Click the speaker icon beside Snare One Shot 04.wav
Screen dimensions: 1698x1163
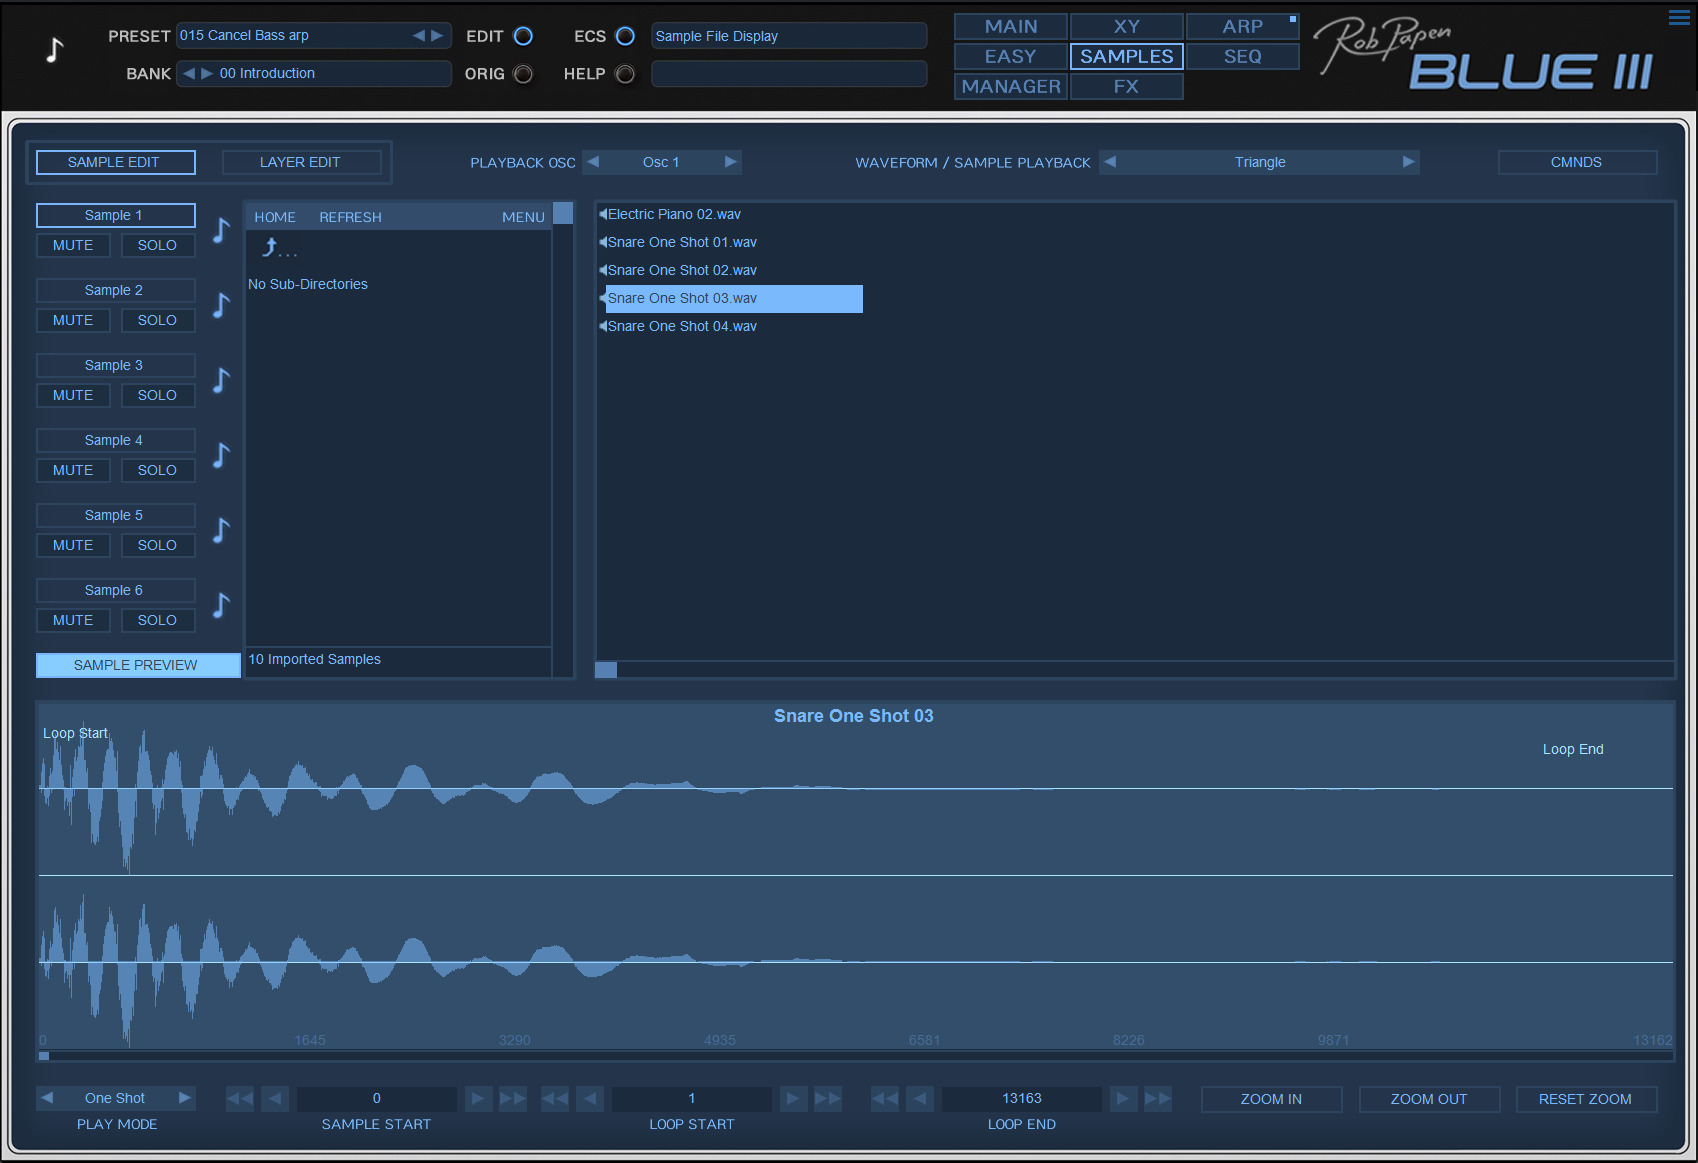603,326
